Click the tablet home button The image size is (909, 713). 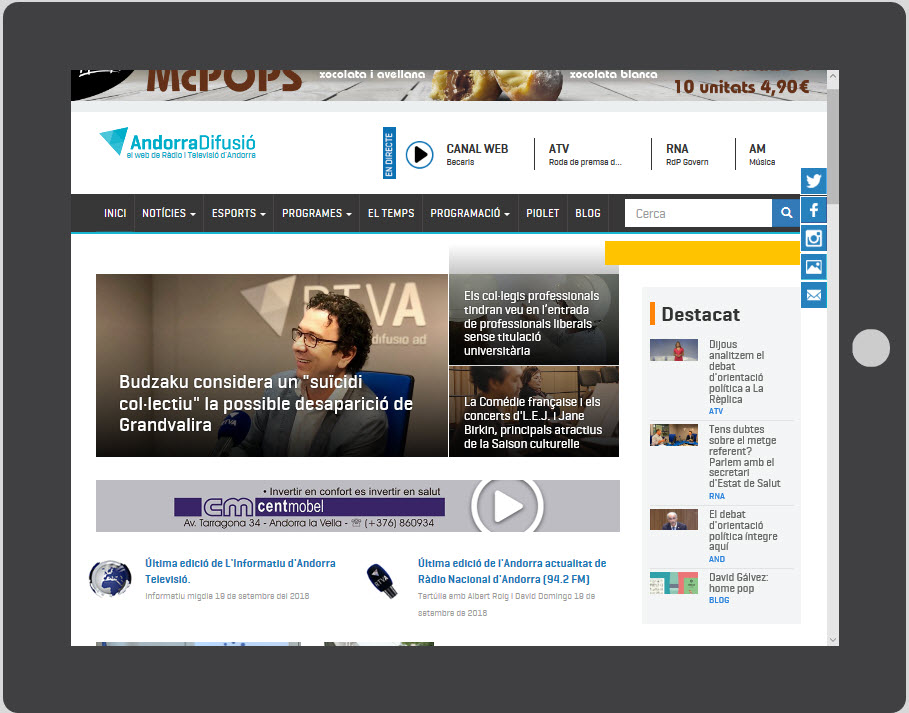pos(871,348)
